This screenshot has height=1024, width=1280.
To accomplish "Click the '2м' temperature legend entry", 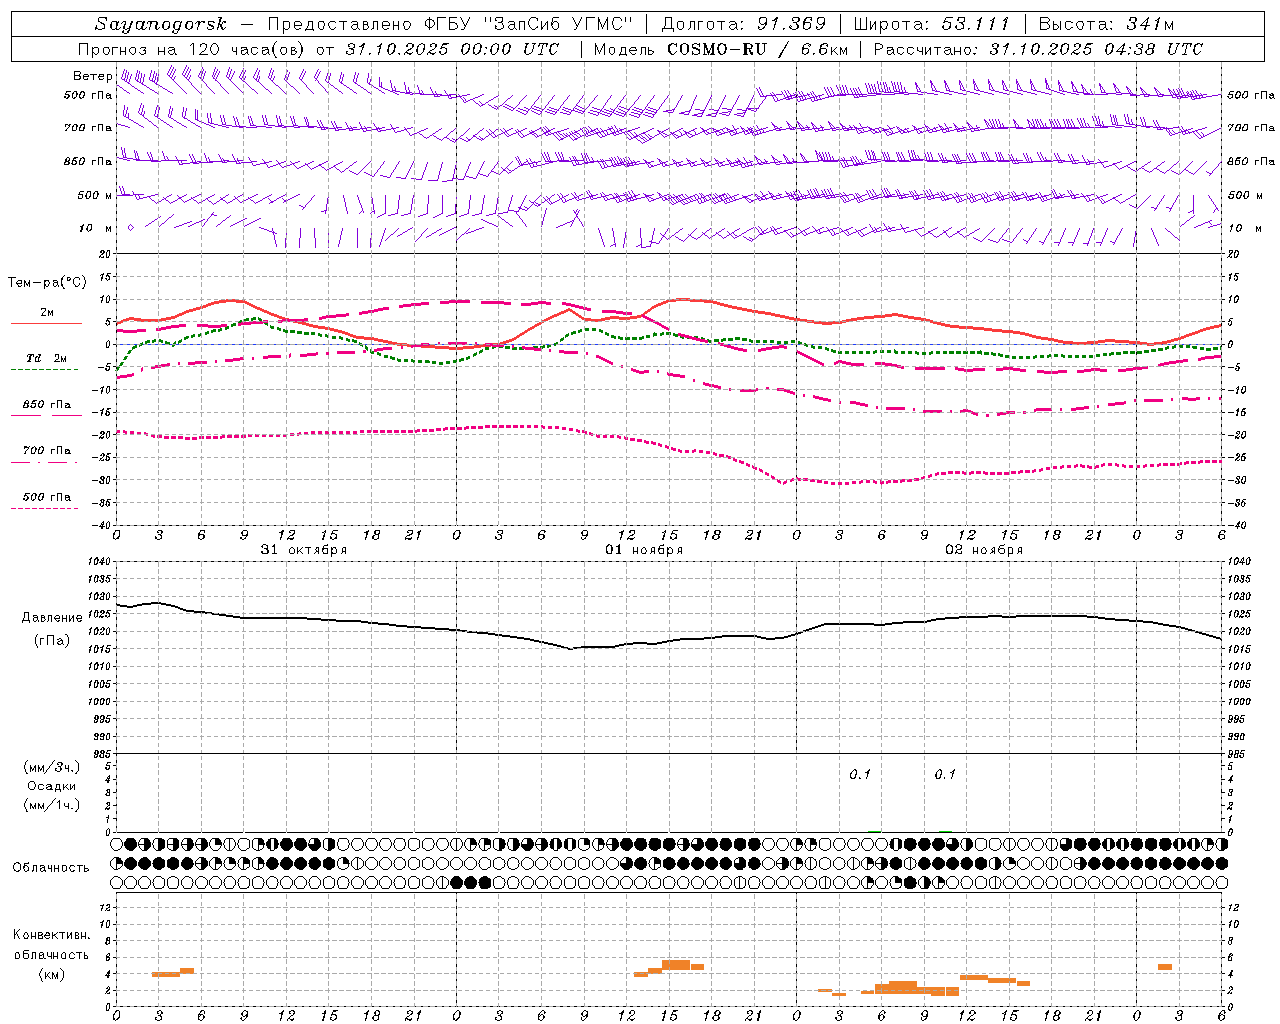I will click(47, 313).
